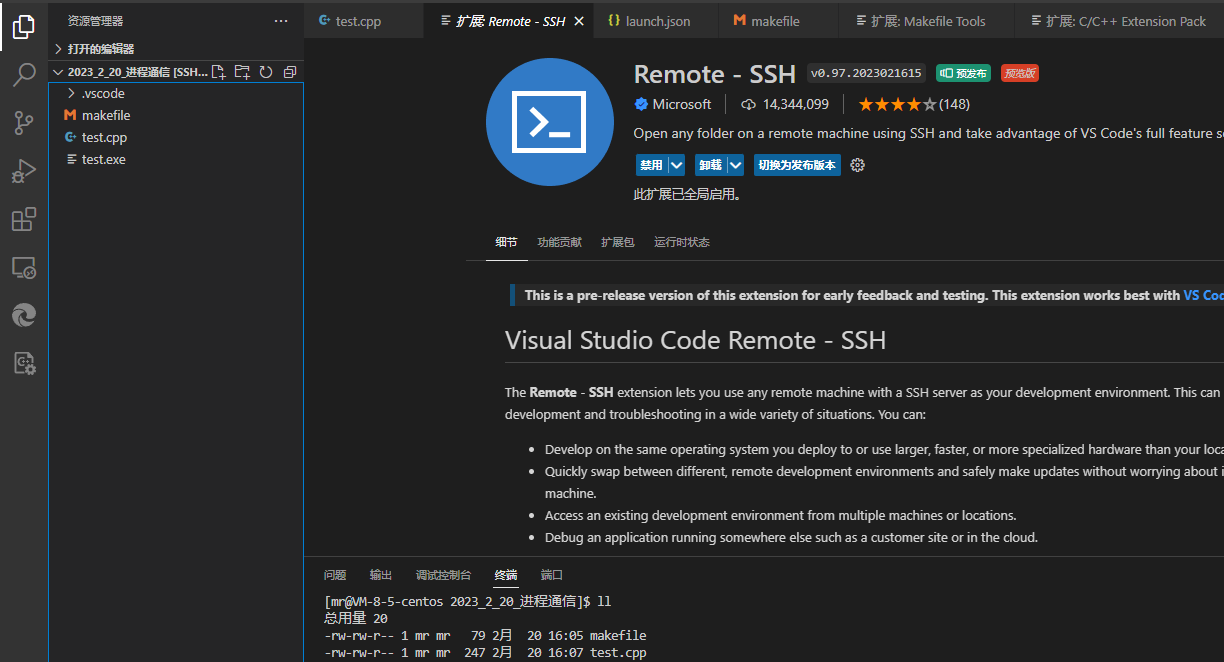
Task: Select the 运行时状态 tab
Action: coord(682,242)
